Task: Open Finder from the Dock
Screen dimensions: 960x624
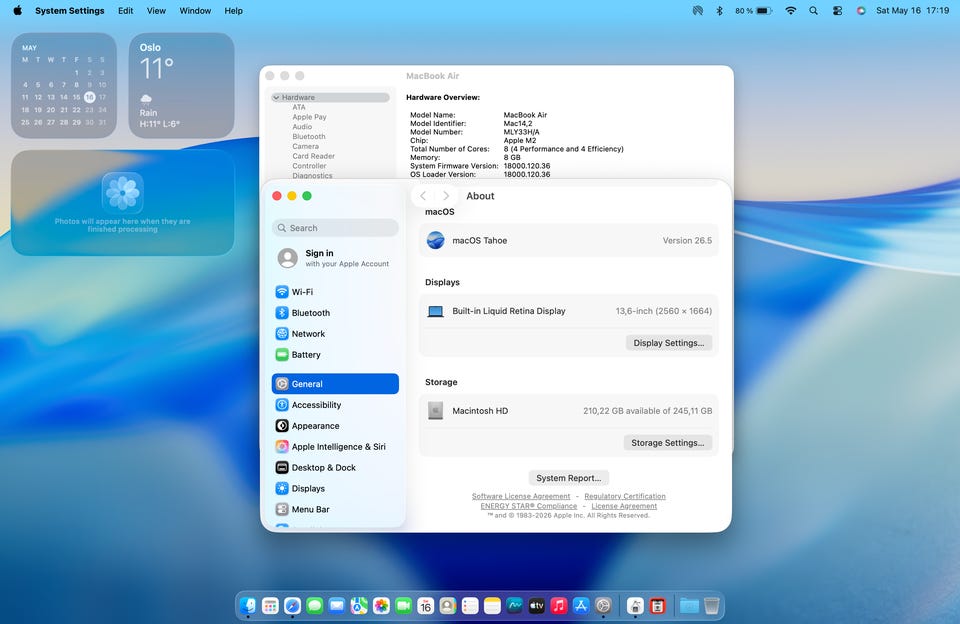Action: point(248,606)
